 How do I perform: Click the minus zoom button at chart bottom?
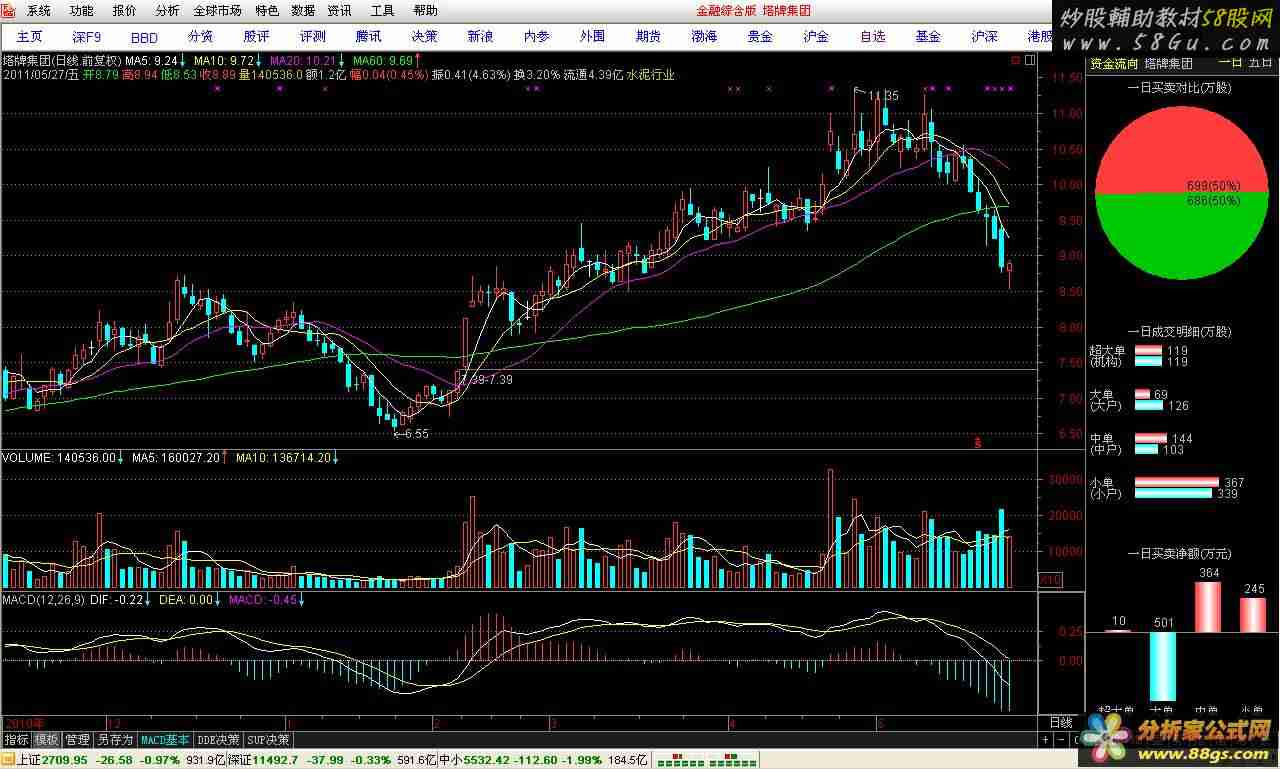tap(1061, 740)
